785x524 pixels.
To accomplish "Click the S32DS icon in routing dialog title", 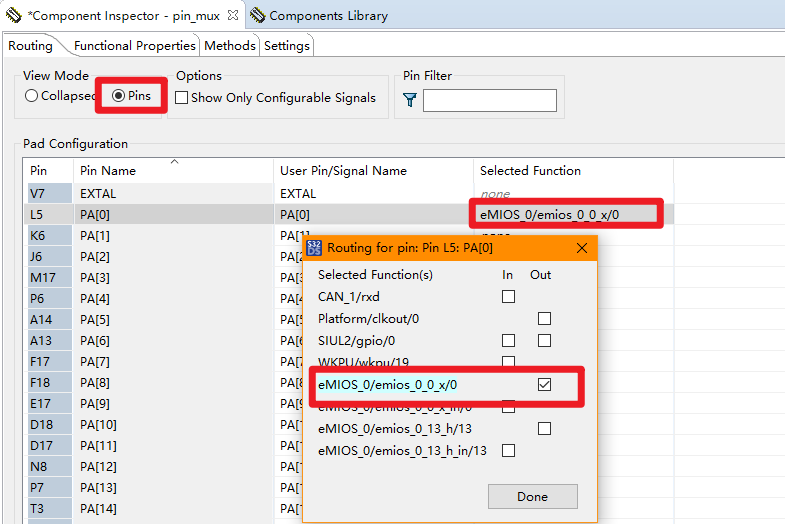I will point(314,248).
